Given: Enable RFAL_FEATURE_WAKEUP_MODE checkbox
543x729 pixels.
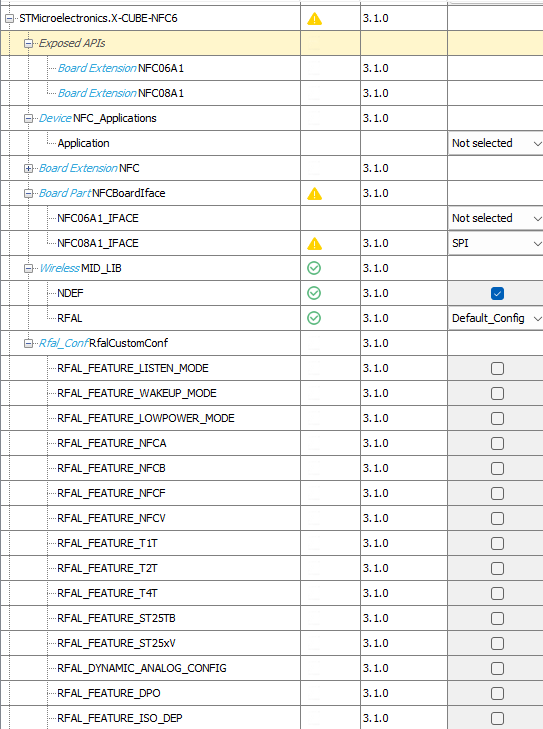Looking at the screenshot, I should 497,394.
